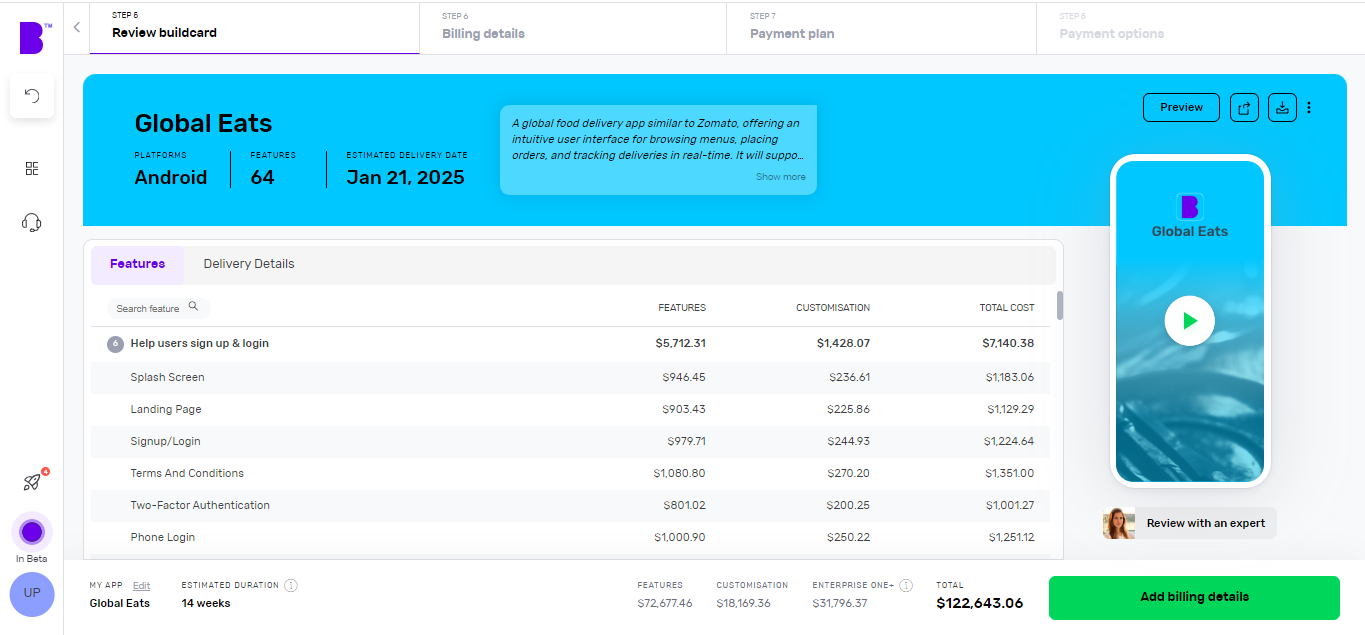Click the TOTAL COST column header
This screenshot has width=1365, height=635.
pos(1007,308)
